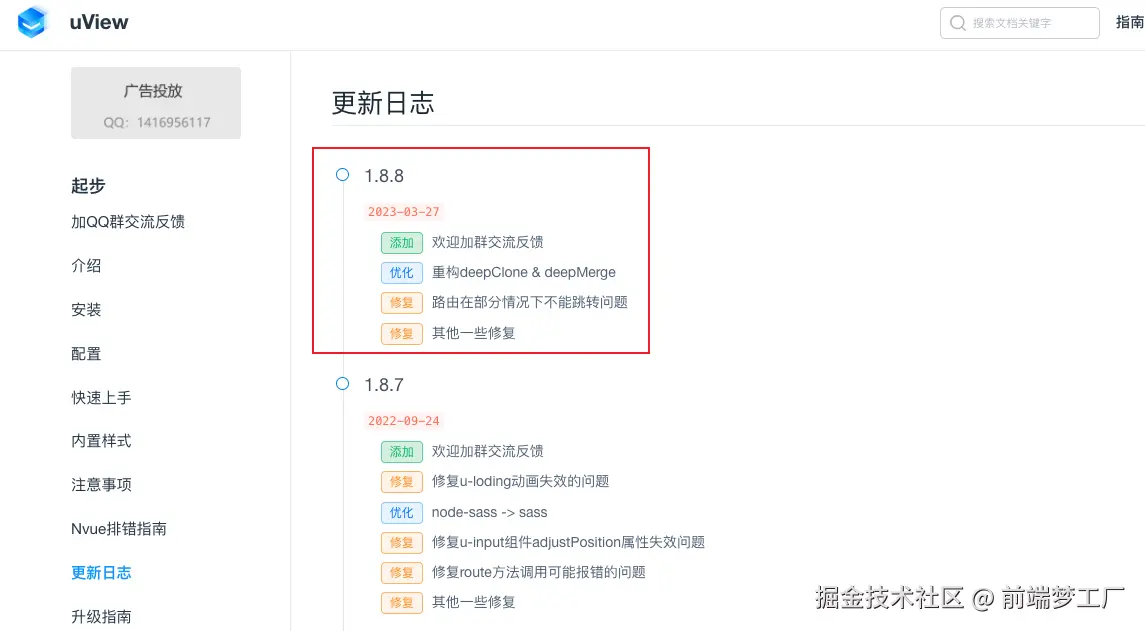Screen dimensions: 1145x631
Task: Open the 加QQ群交流反馈 sidebar link
Action: pos(128,222)
